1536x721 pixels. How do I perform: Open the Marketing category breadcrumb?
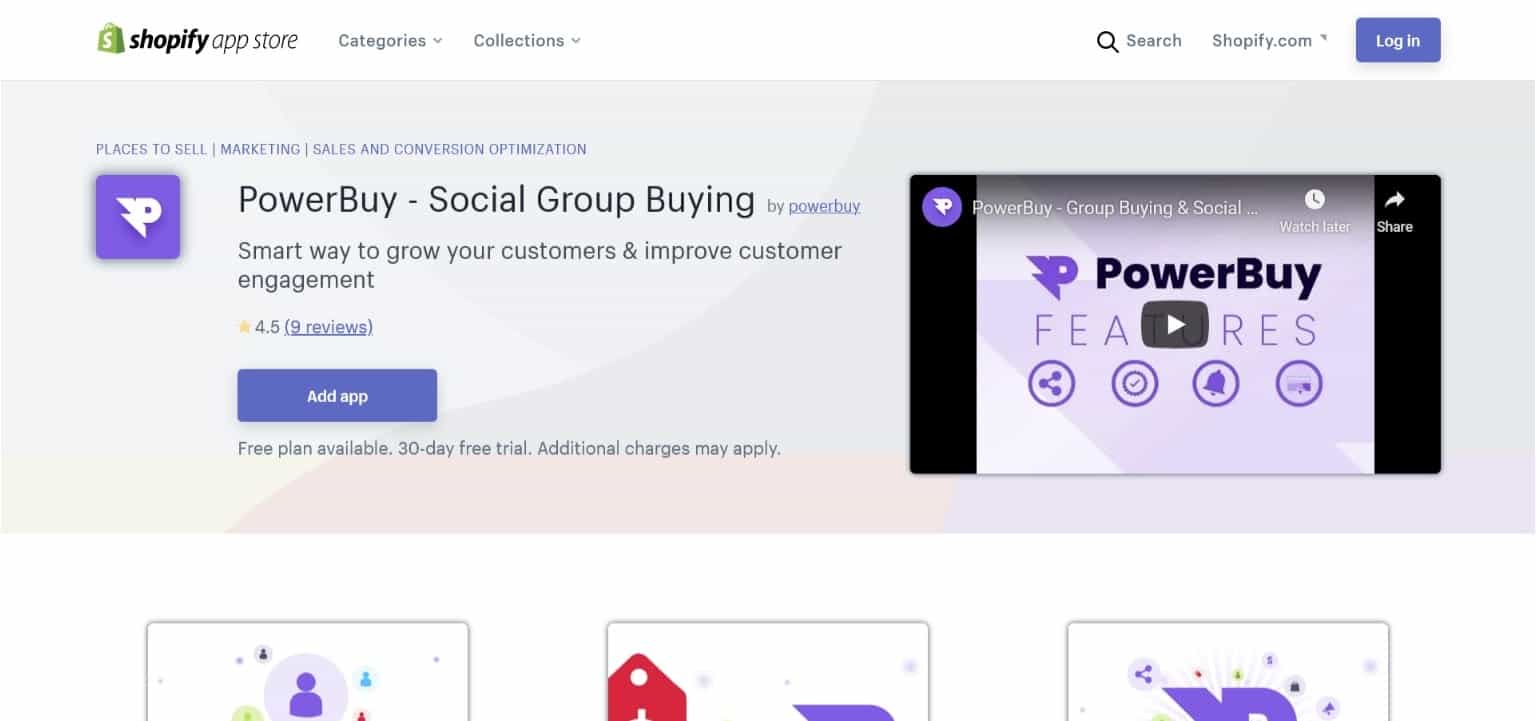pyautogui.click(x=260, y=149)
